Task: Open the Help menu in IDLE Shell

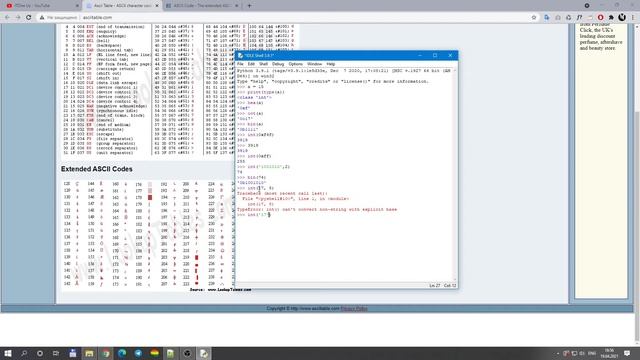Action: click(x=331, y=64)
